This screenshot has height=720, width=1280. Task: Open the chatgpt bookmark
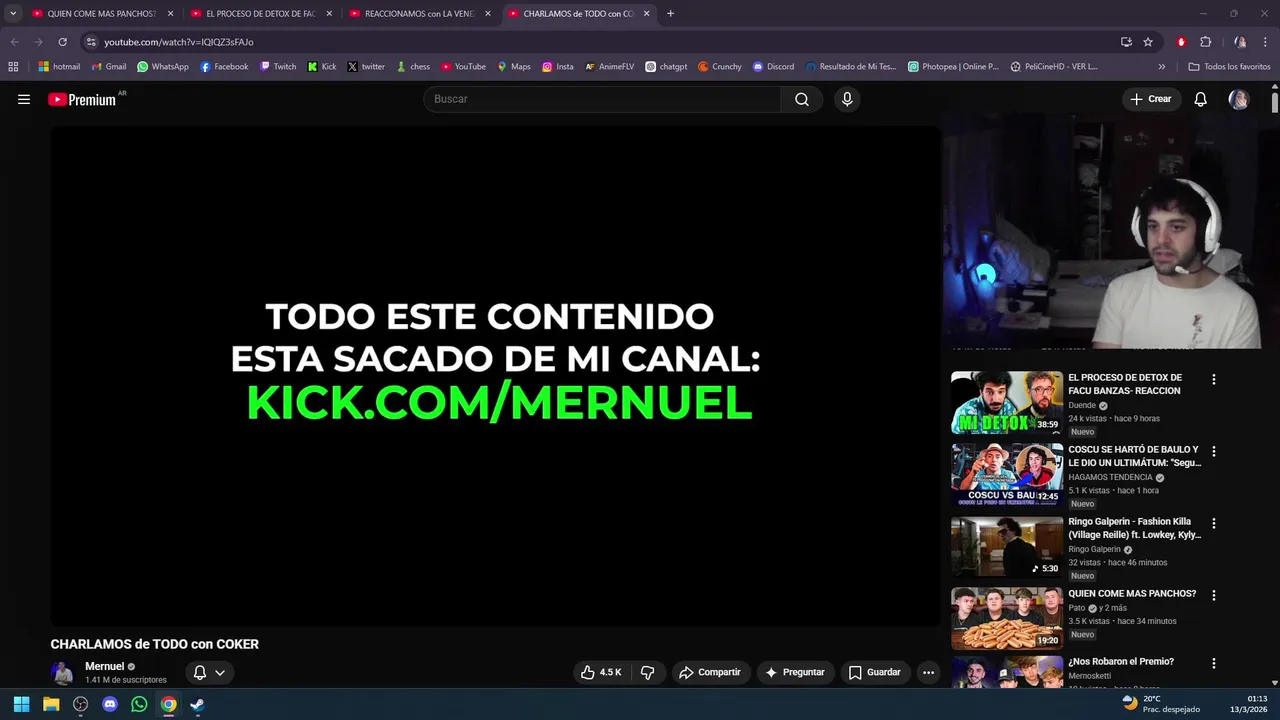click(666, 67)
